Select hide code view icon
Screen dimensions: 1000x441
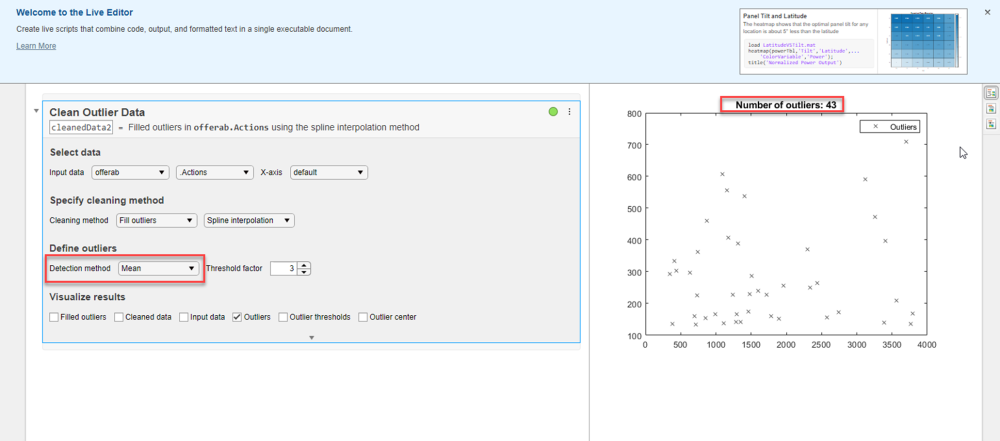(991, 124)
